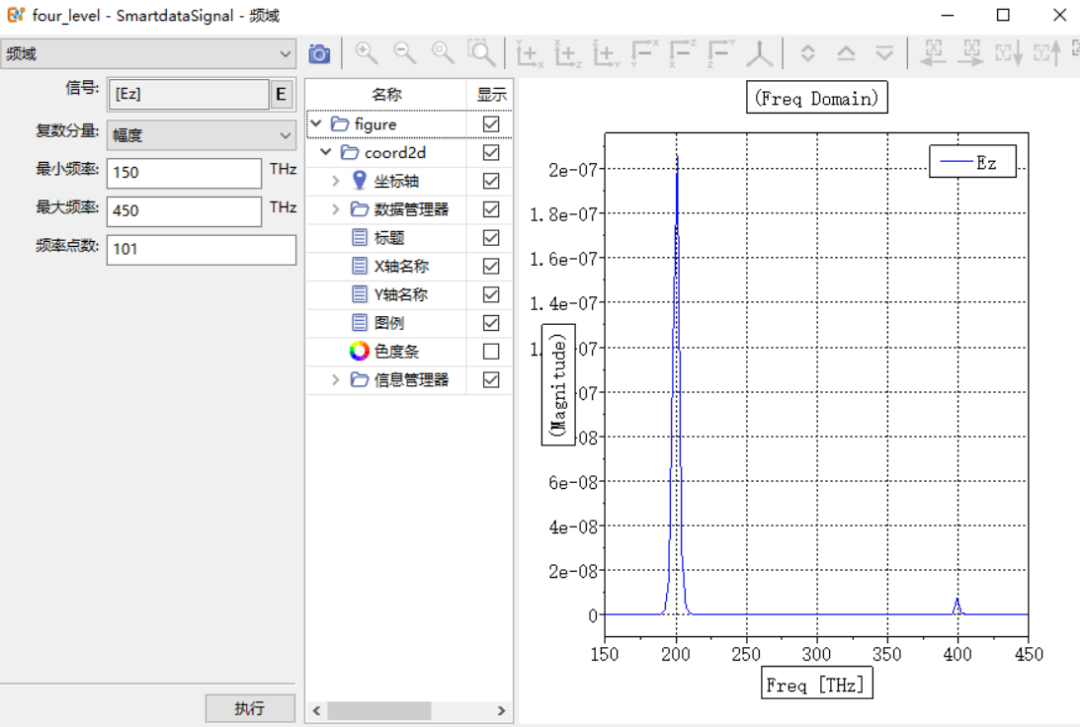The height and width of the screenshot is (727, 1080).
Task: Click the pin icon beside 坐标轴
Action: tap(359, 181)
